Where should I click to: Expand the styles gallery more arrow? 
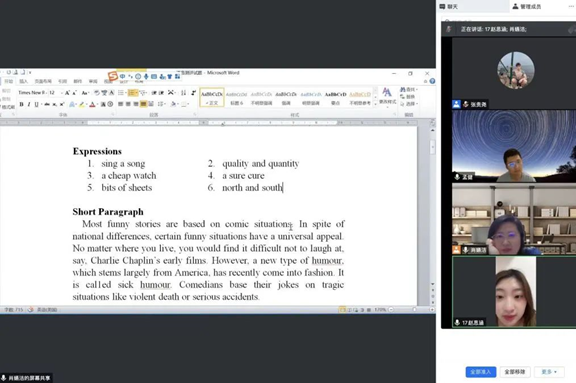[375, 105]
